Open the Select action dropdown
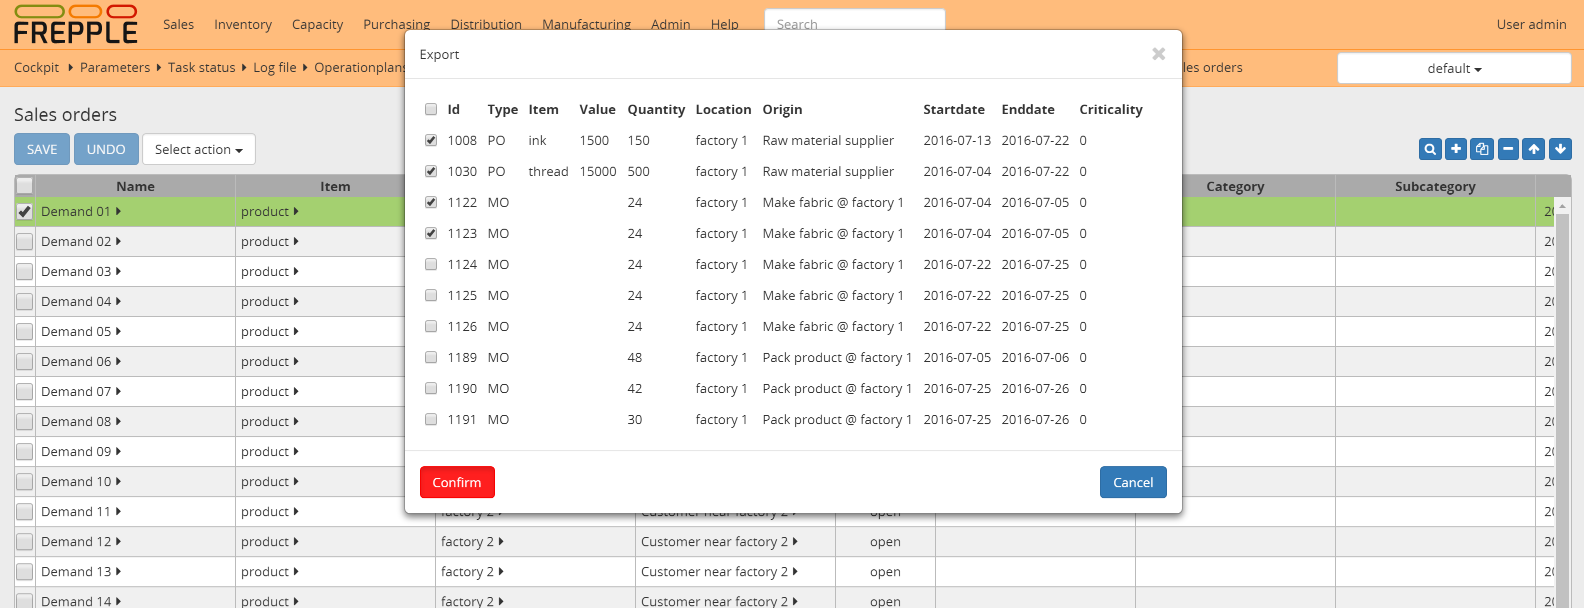The image size is (1584, 608). (x=199, y=149)
